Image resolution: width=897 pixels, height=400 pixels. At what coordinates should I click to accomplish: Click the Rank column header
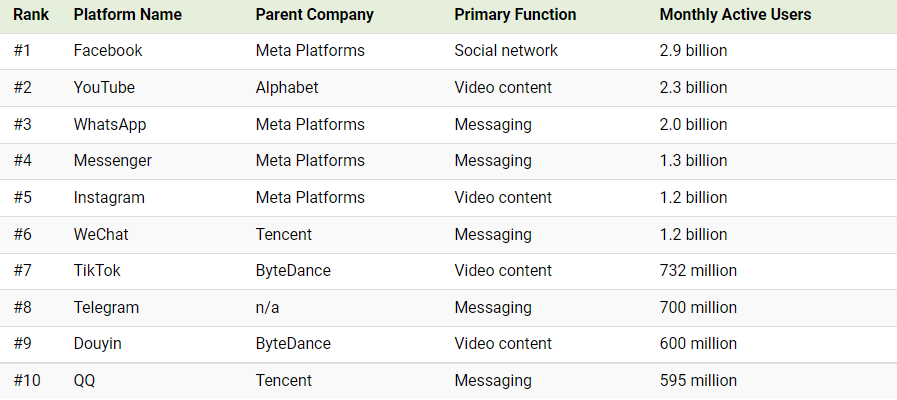[x=31, y=15]
